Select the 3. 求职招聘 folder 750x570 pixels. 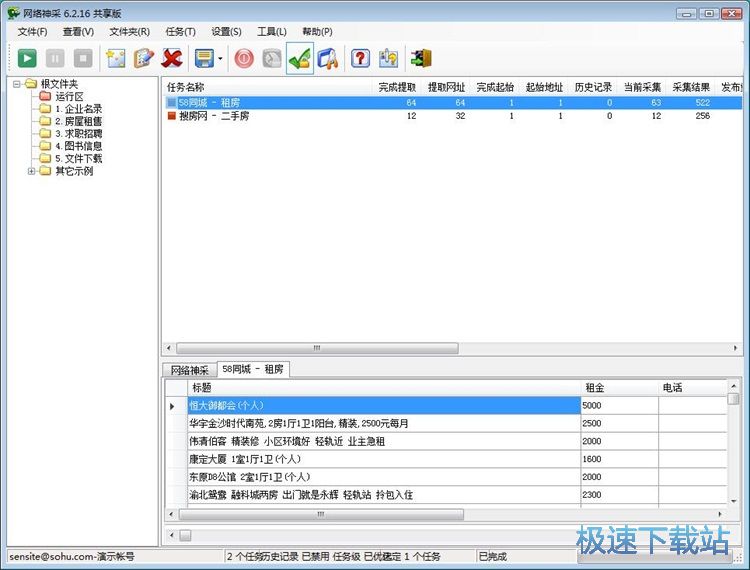click(x=78, y=134)
